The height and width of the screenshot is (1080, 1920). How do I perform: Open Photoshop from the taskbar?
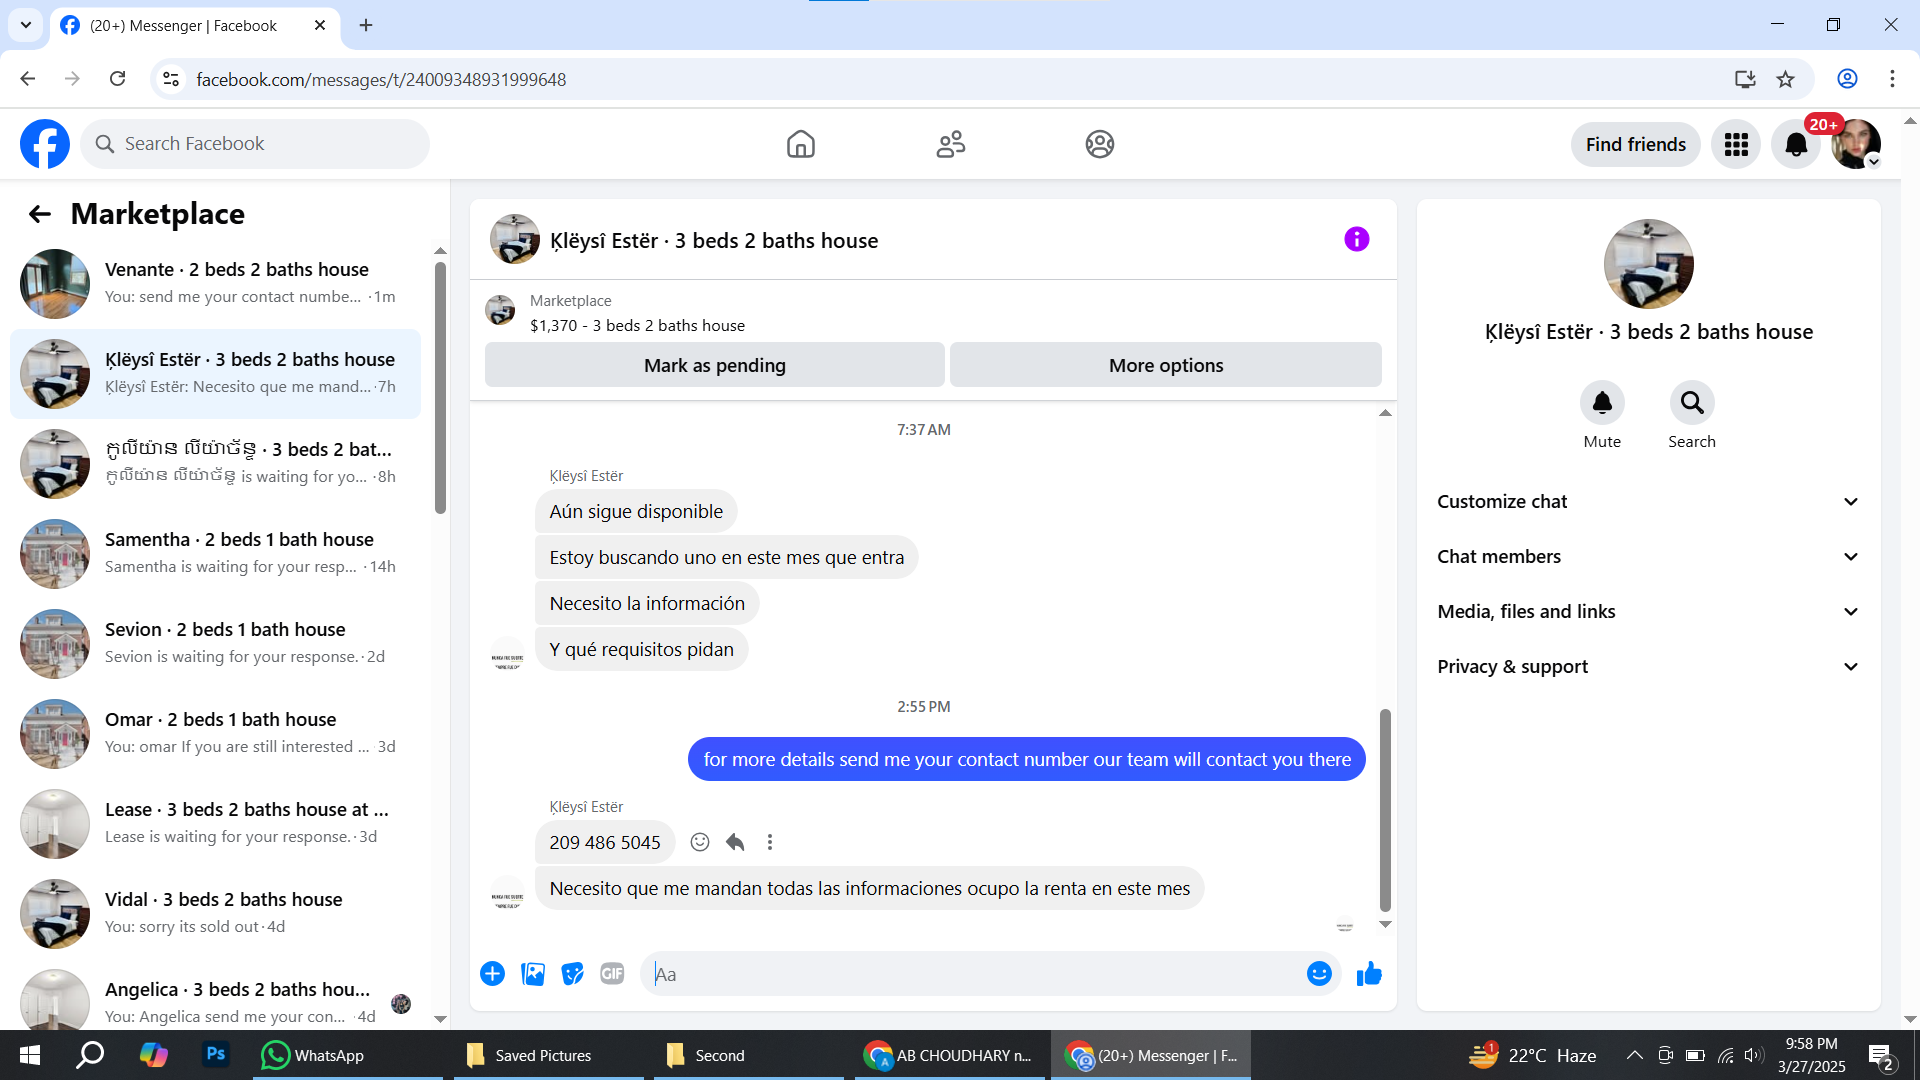point(215,1054)
